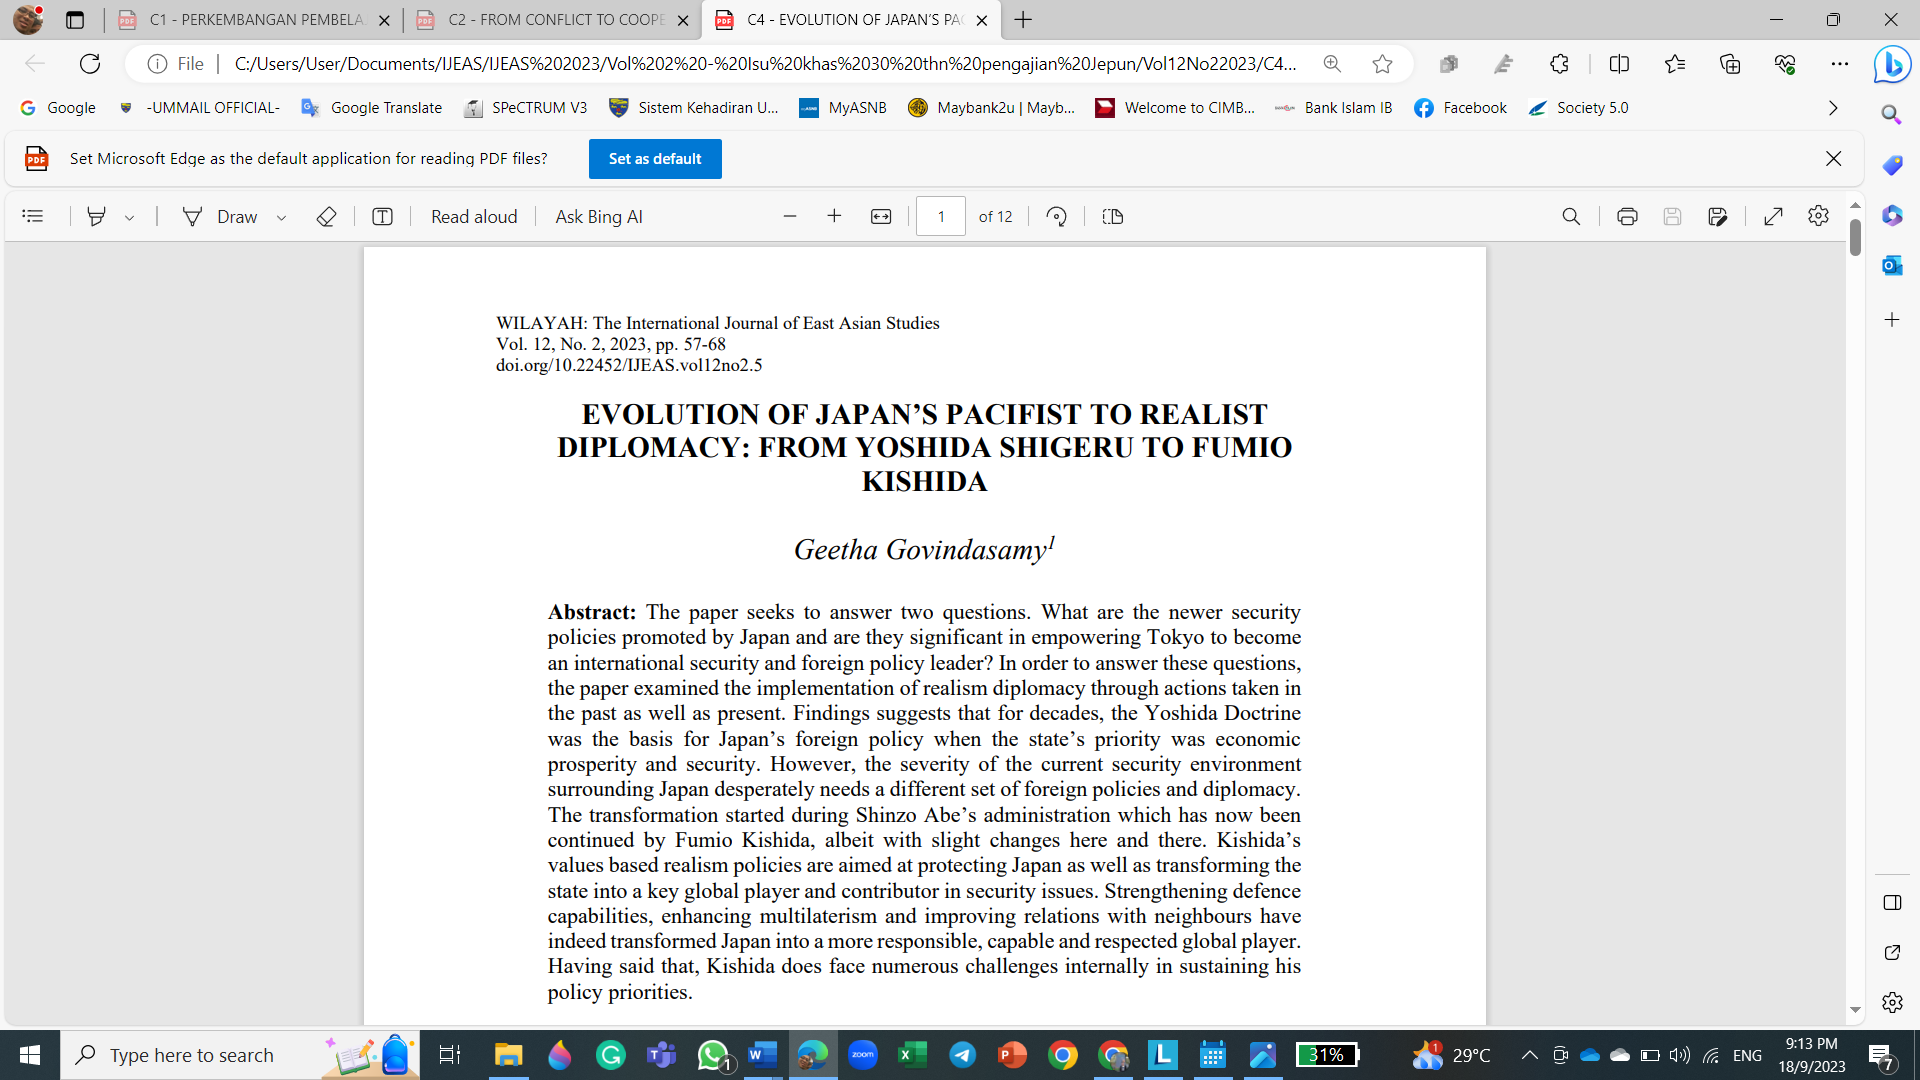1920x1080 pixels.
Task: Toggle page view layout
Action: [x=1113, y=216]
